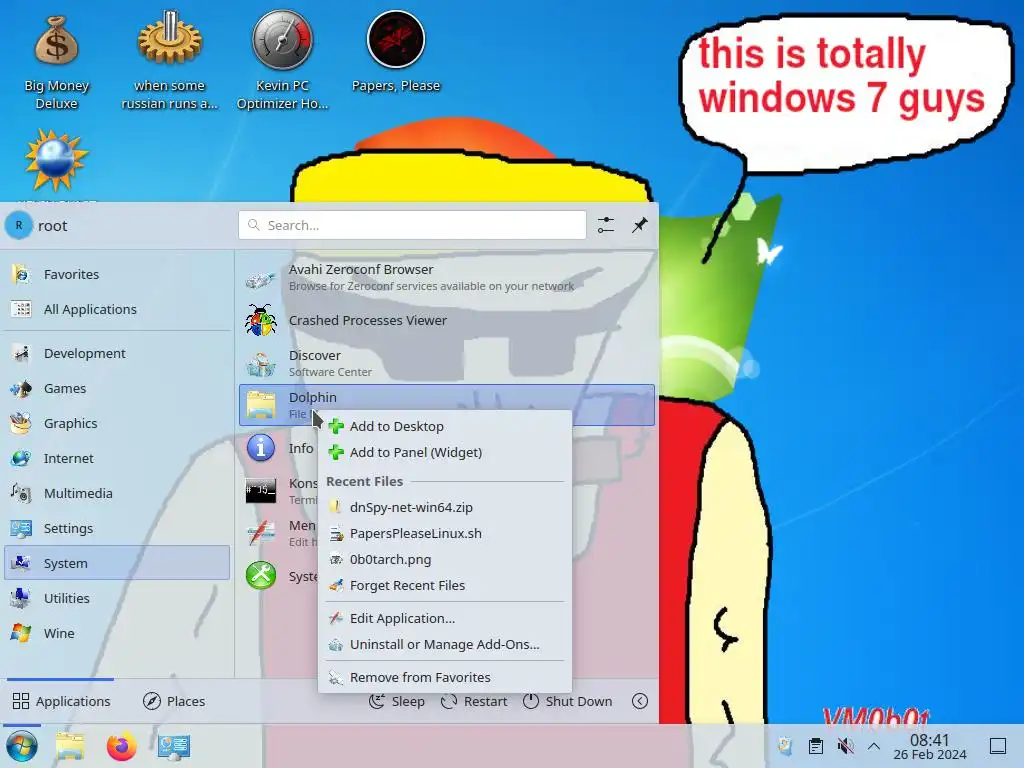This screenshot has width=1024, height=768.
Task: Open Info Center blue icon
Action: click(261, 448)
